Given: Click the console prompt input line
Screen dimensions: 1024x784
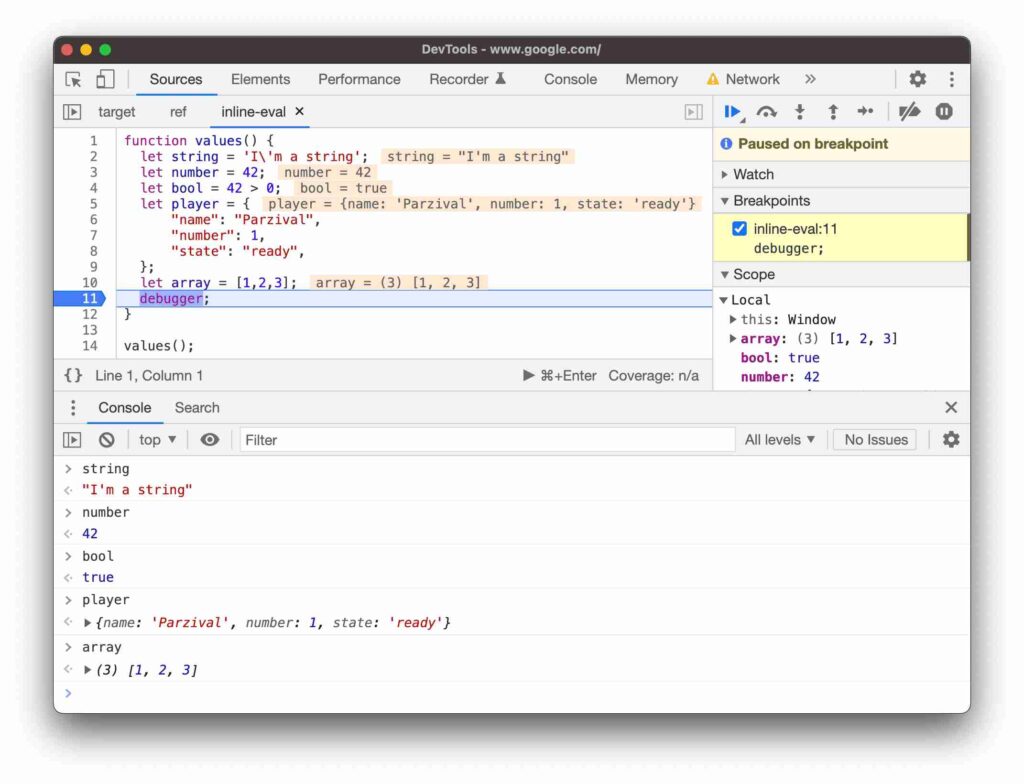Looking at the screenshot, I should tap(513, 693).
